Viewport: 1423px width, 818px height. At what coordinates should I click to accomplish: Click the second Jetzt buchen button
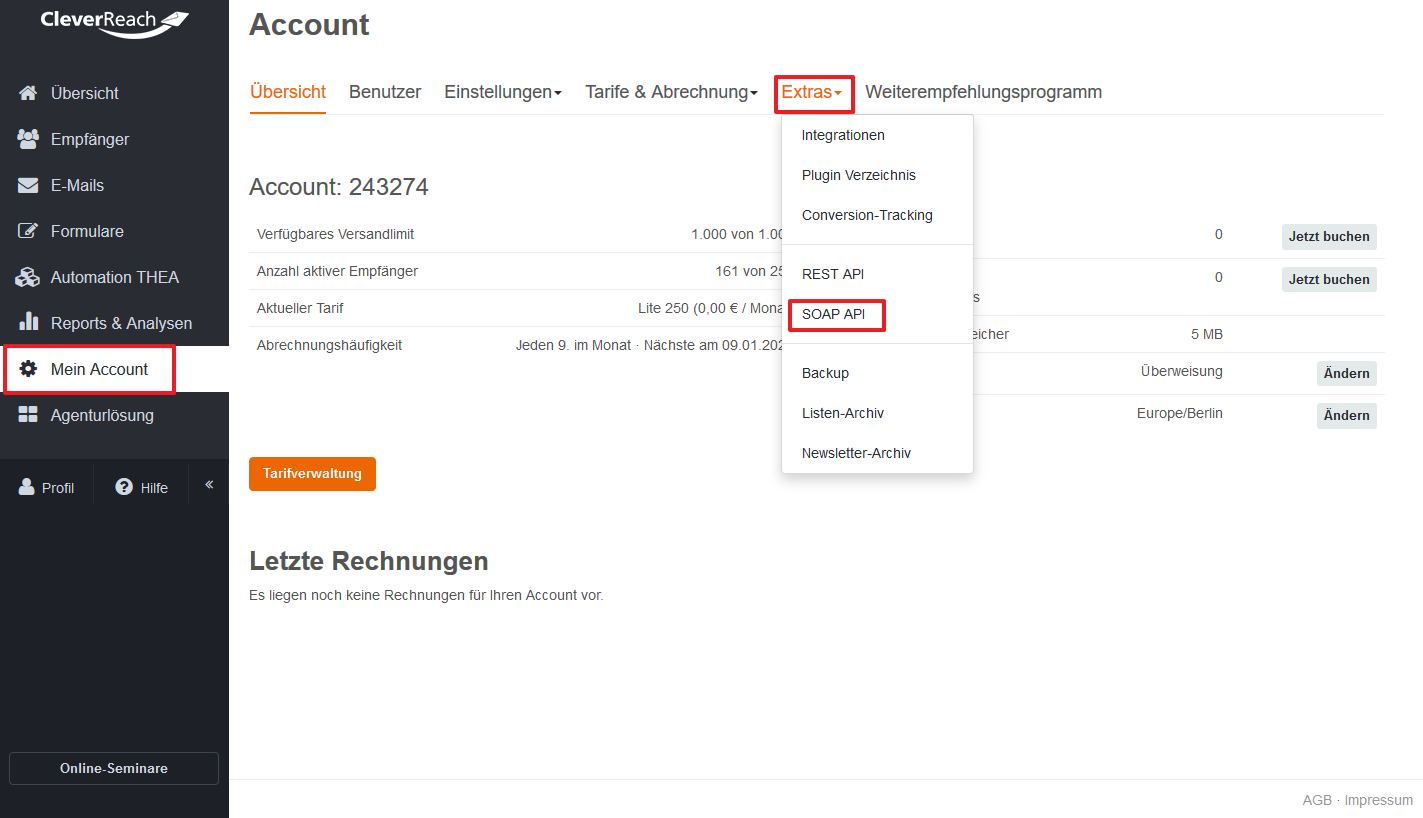coord(1329,279)
